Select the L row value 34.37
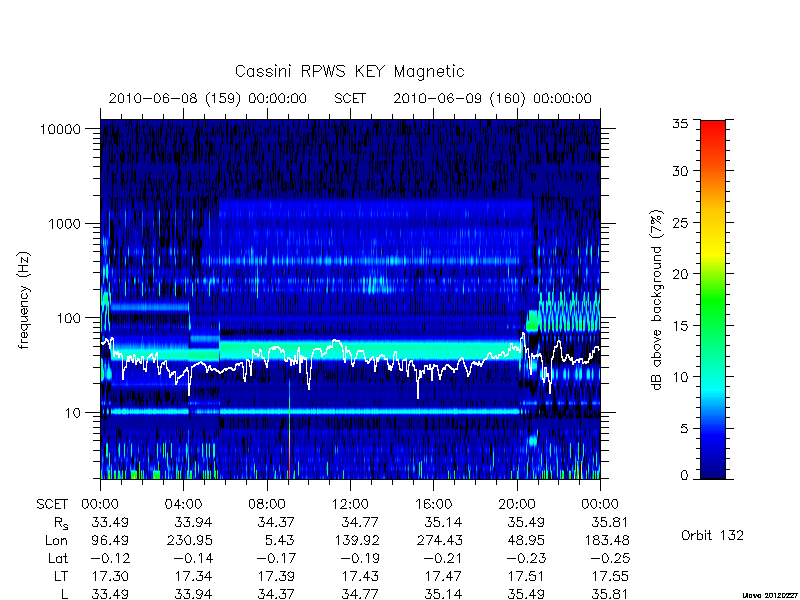The image size is (800, 600). pyautogui.click(x=277, y=594)
